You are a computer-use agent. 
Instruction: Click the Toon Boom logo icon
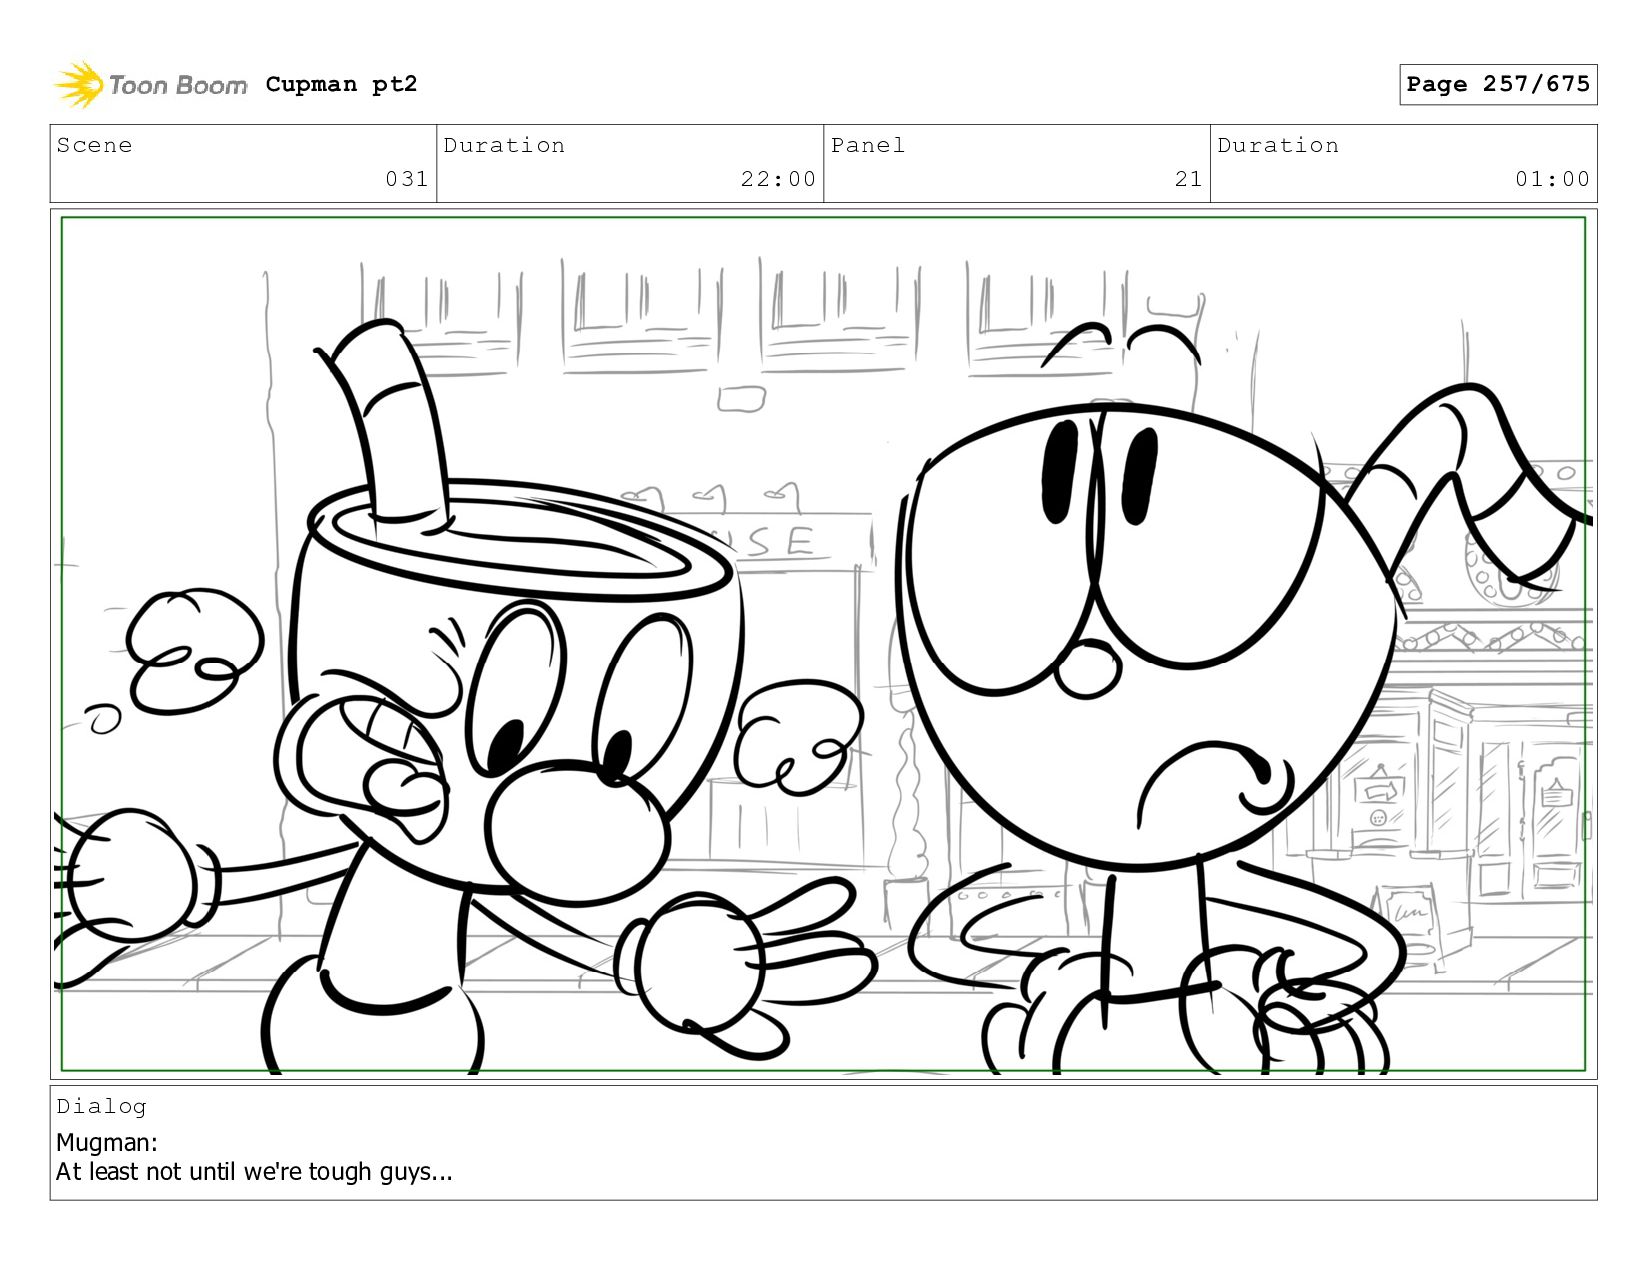[79, 84]
